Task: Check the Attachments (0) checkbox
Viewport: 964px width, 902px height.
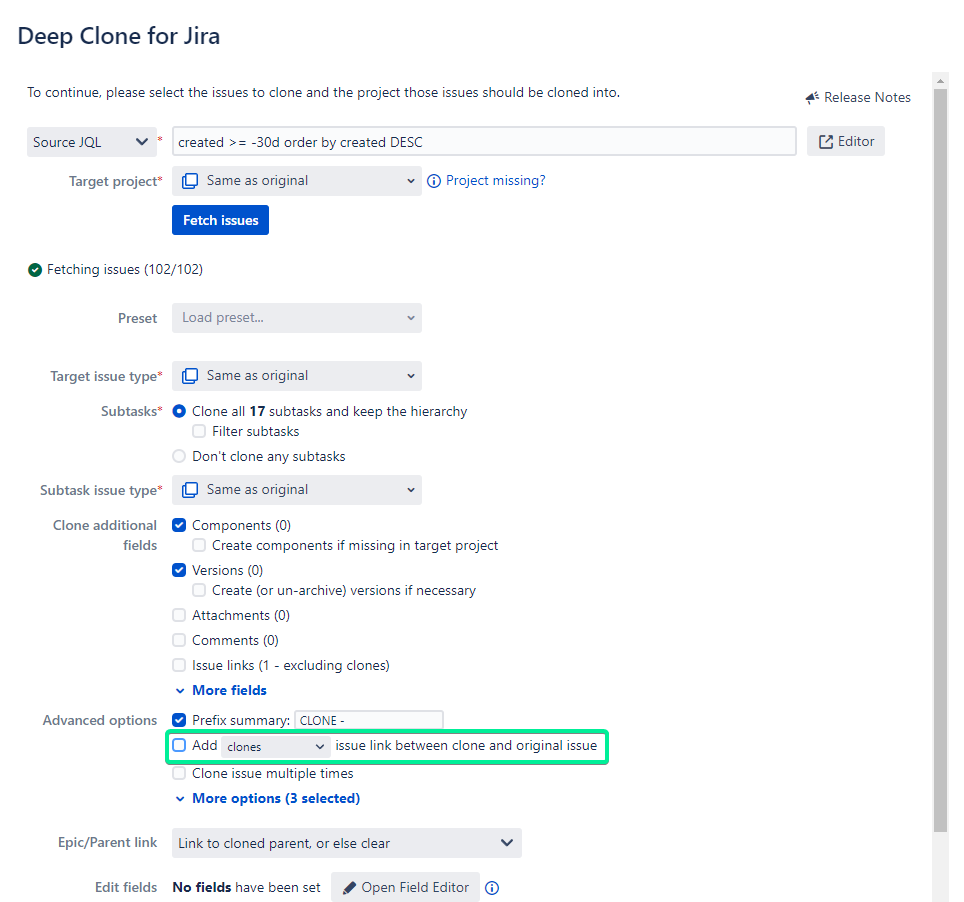Action: (179, 615)
